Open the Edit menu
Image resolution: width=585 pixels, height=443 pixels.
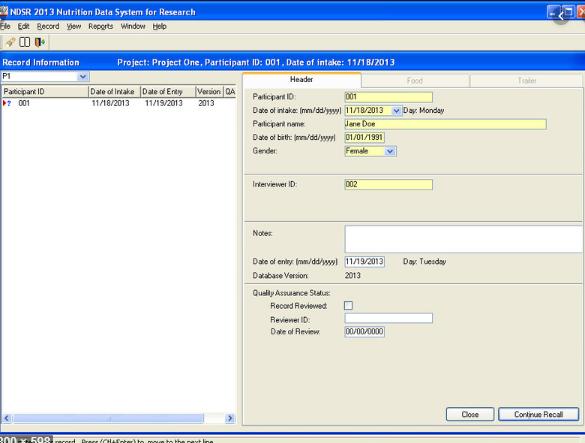tap(23, 26)
